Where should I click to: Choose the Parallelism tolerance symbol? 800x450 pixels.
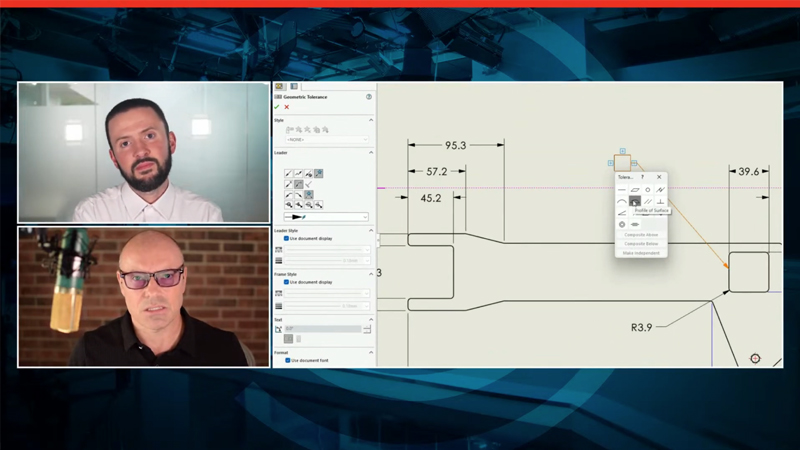(x=647, y=202)
